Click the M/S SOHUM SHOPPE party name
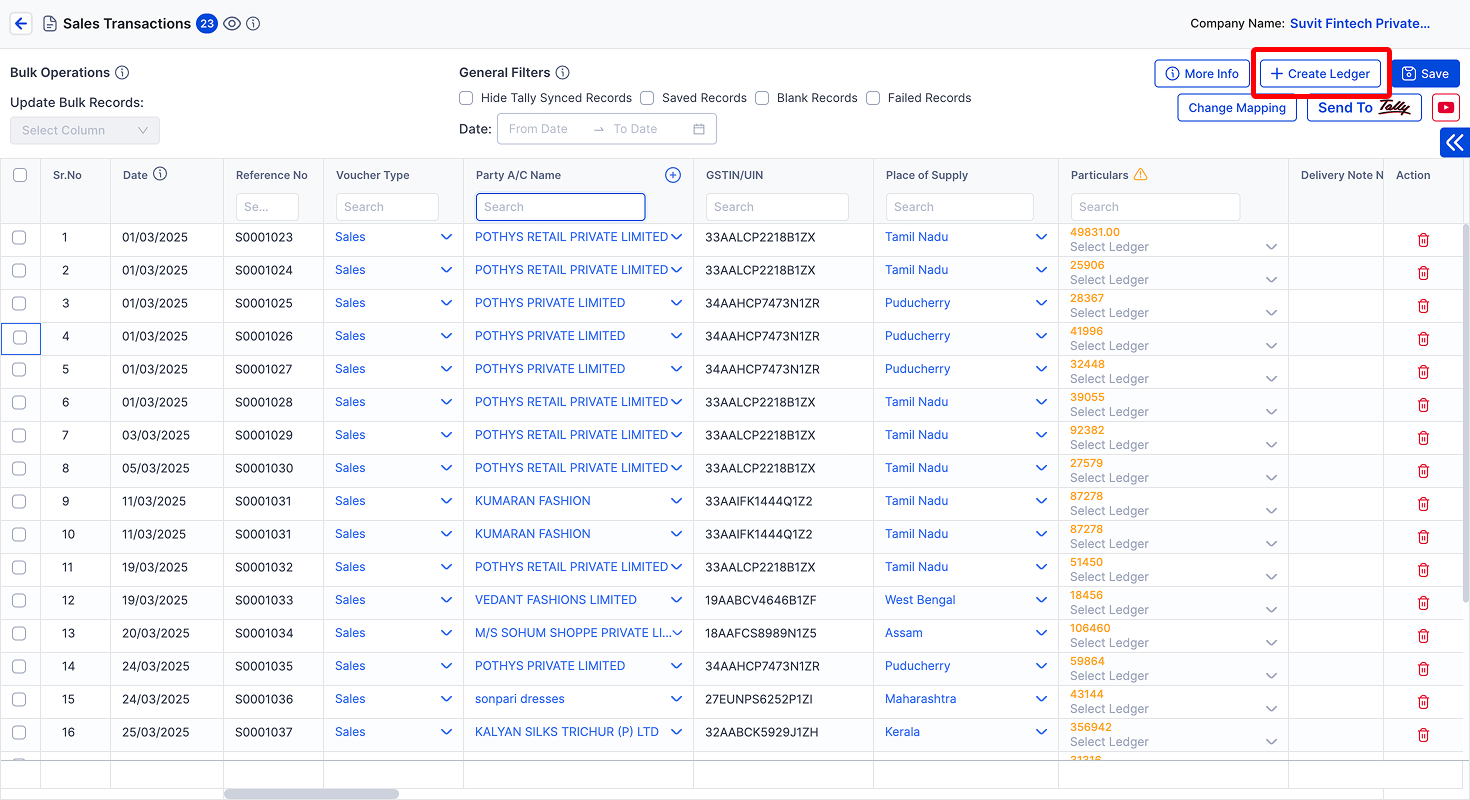The height and width of the screenshot is (800, 1470). (x=572, y=633)
